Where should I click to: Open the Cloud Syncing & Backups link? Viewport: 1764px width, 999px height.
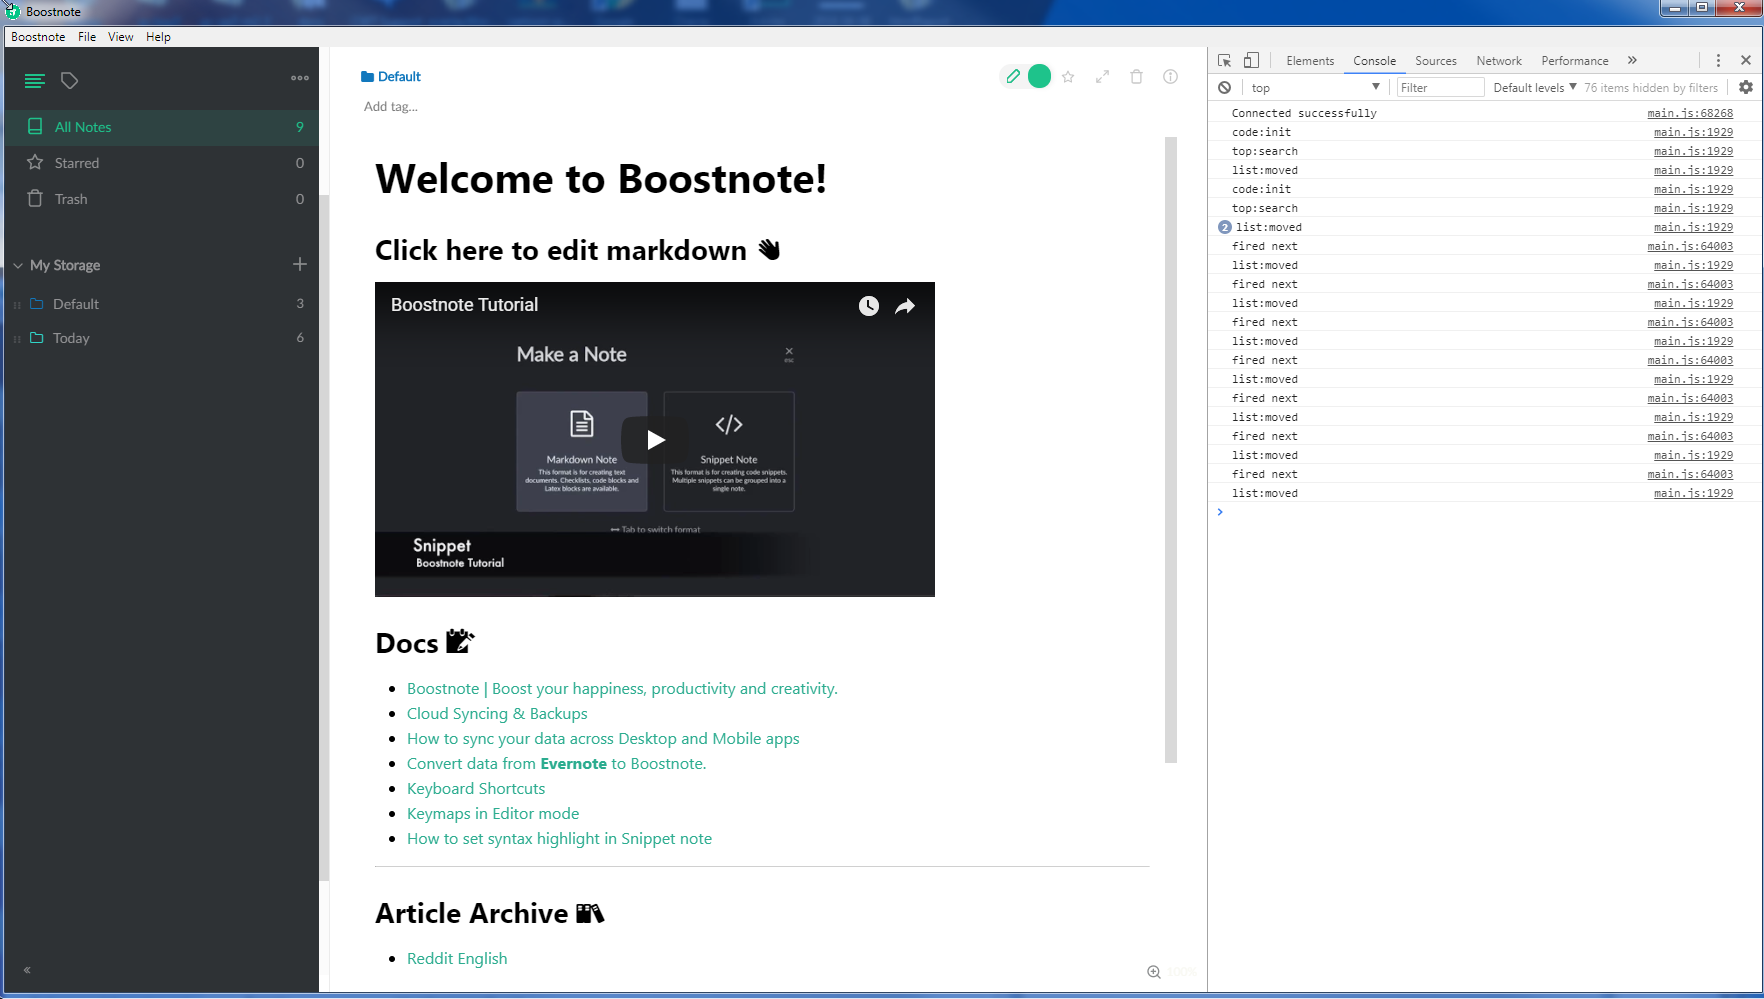496,713
